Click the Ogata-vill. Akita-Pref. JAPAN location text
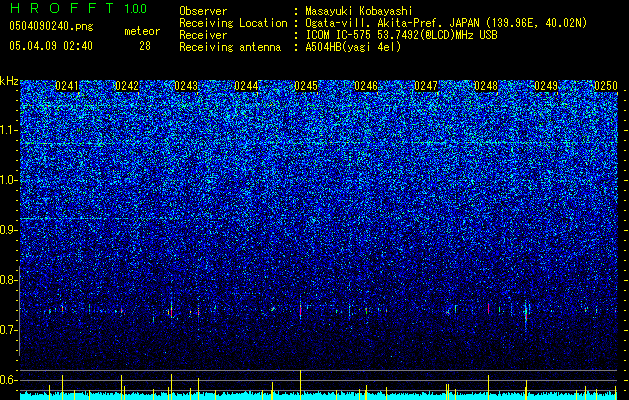This screenshot has width=629, height=400. tap(446, 23)
